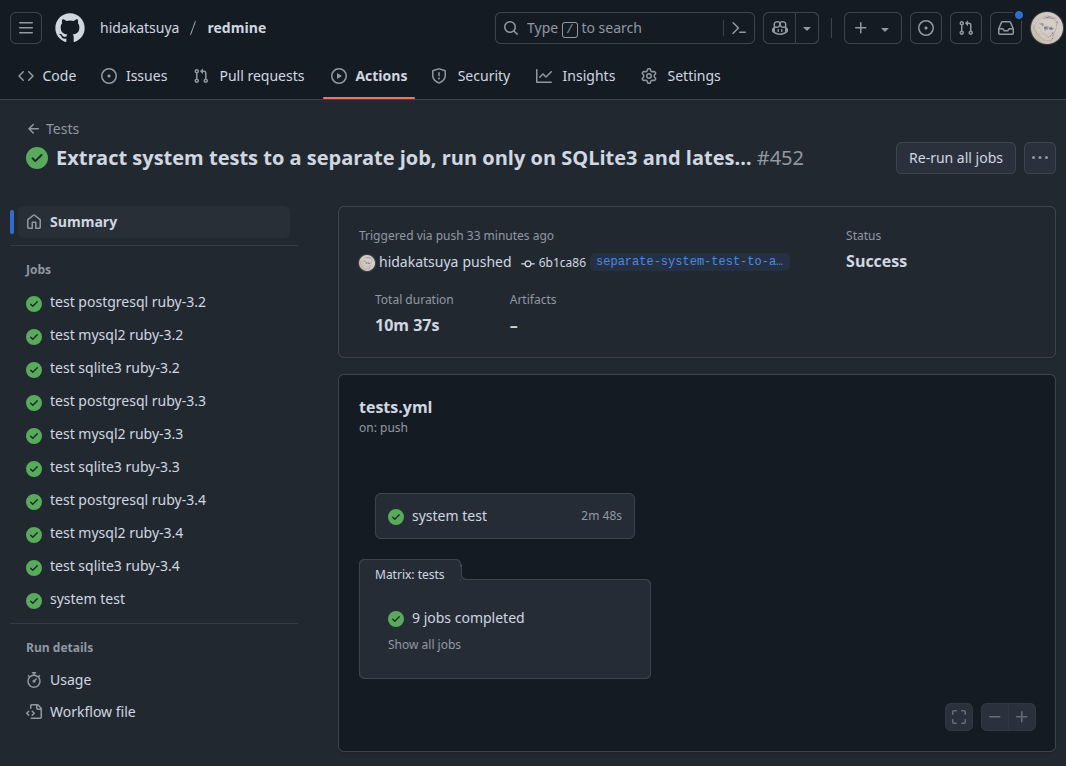Click the Re-run all jobs button
Image resolution: width=1066 pixels, height=766 pixels.
point(955,158)
